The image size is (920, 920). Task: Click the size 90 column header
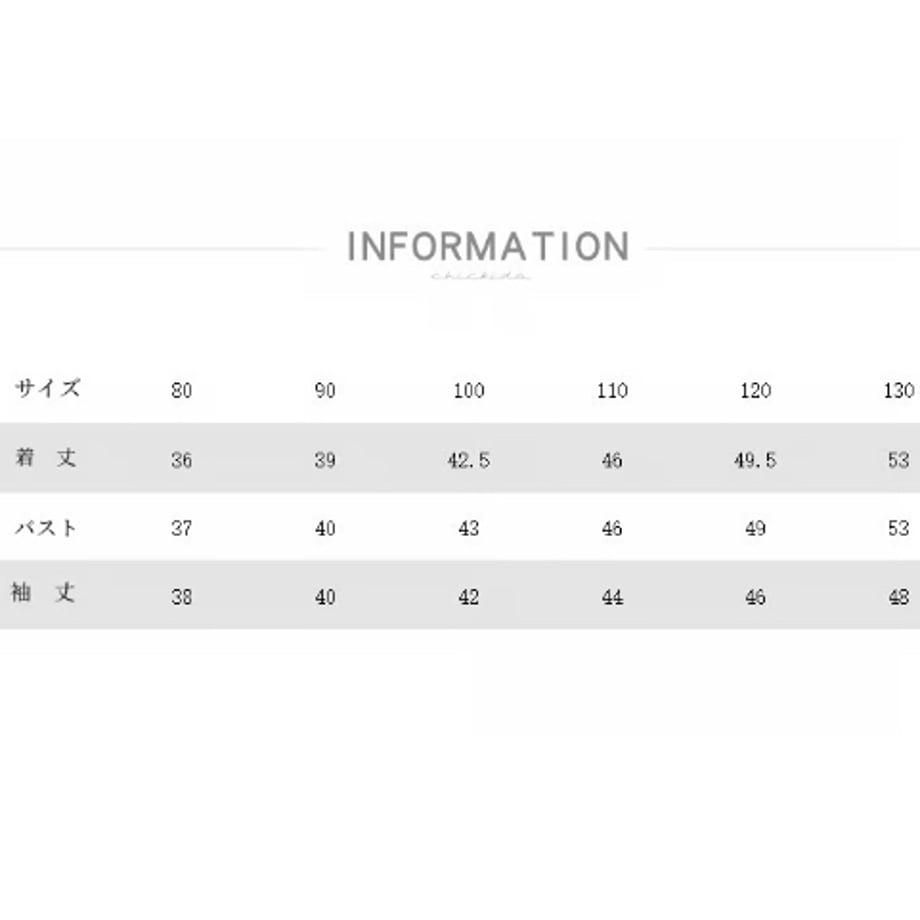pyautogui.click(x=324, y=390)
